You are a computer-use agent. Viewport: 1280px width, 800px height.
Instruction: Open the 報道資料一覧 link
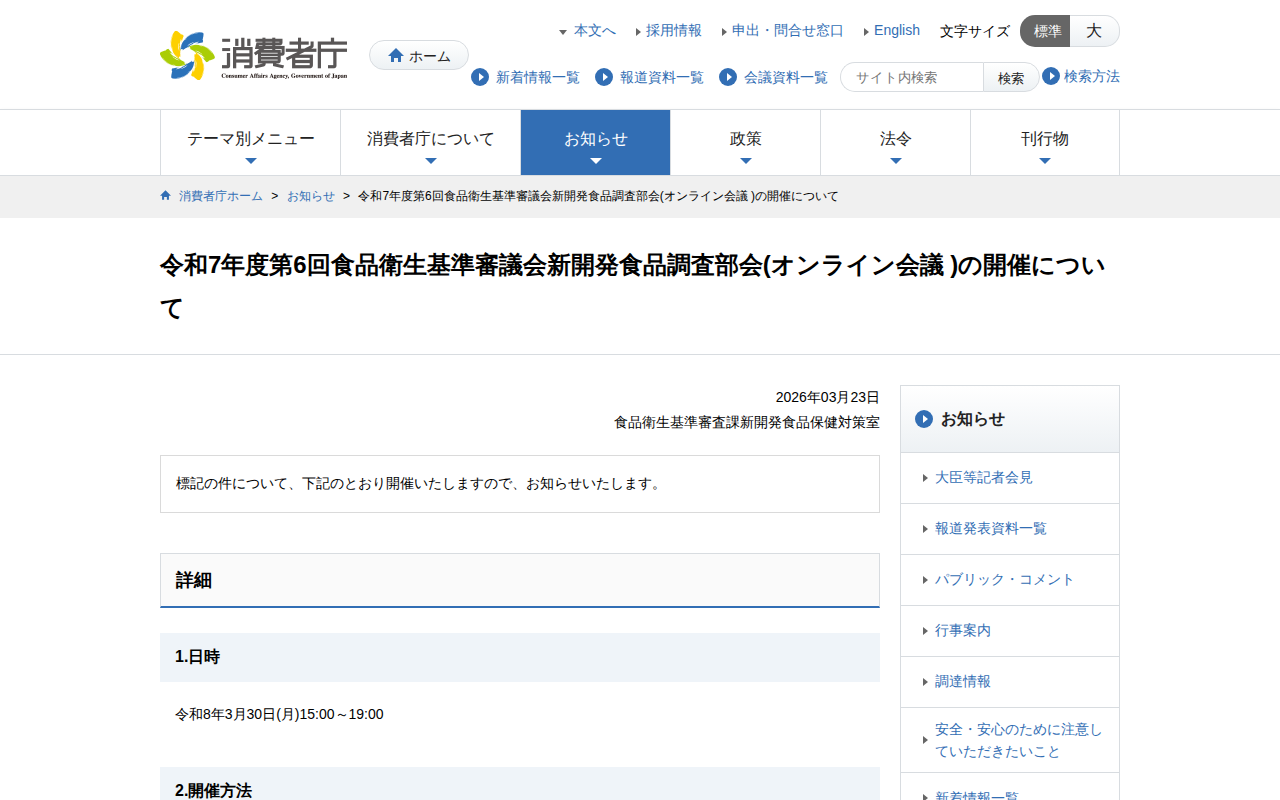coord(662,77)
